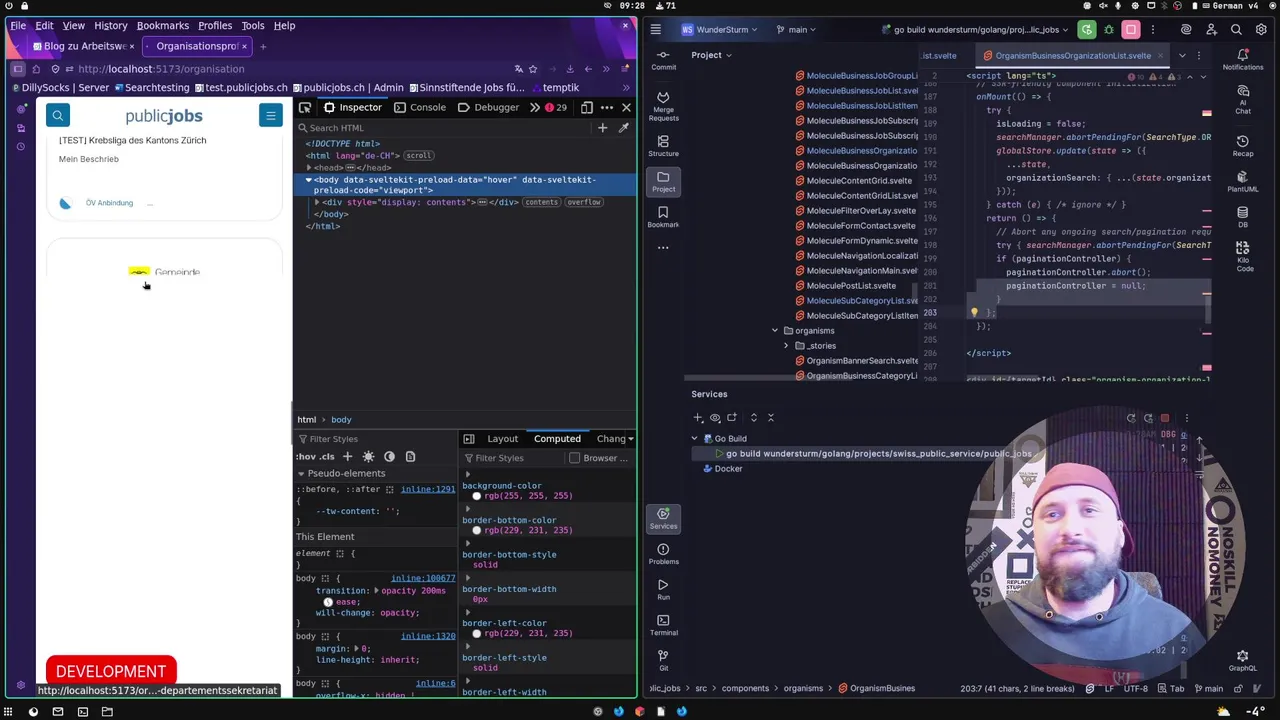Open the Firefox History menu

(110, 25)
